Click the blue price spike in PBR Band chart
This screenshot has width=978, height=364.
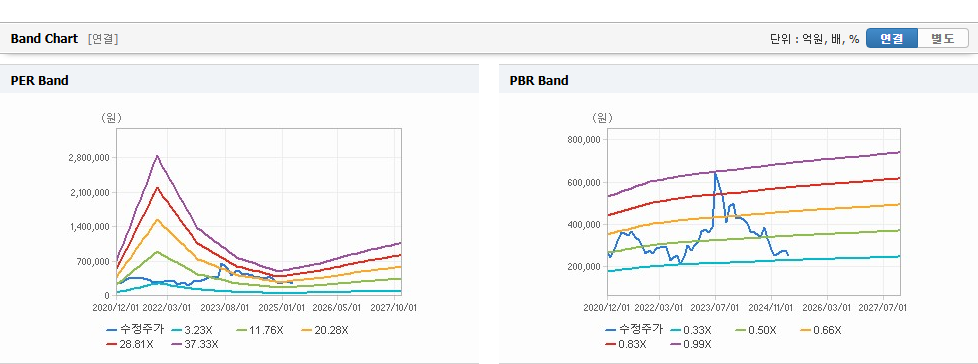715,174
